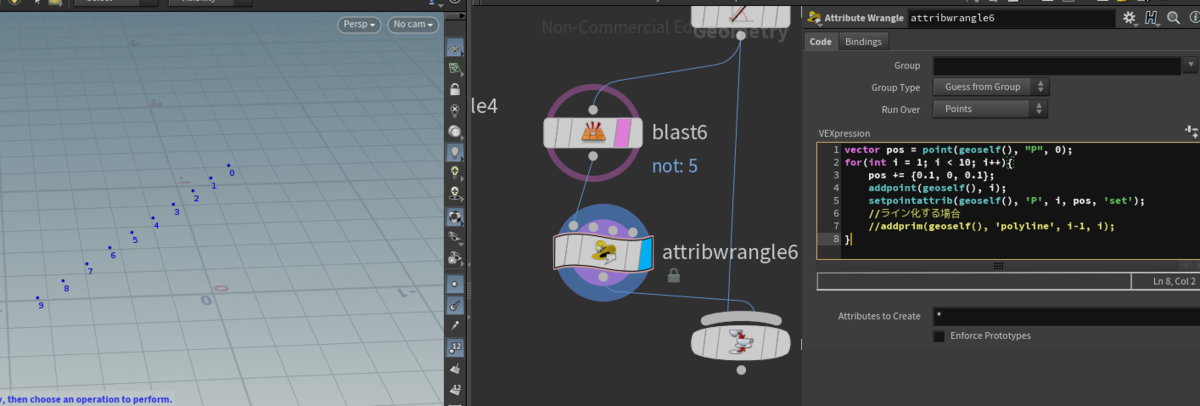Switch to the Code tab

pyautogui.click(x=820, y=42)
